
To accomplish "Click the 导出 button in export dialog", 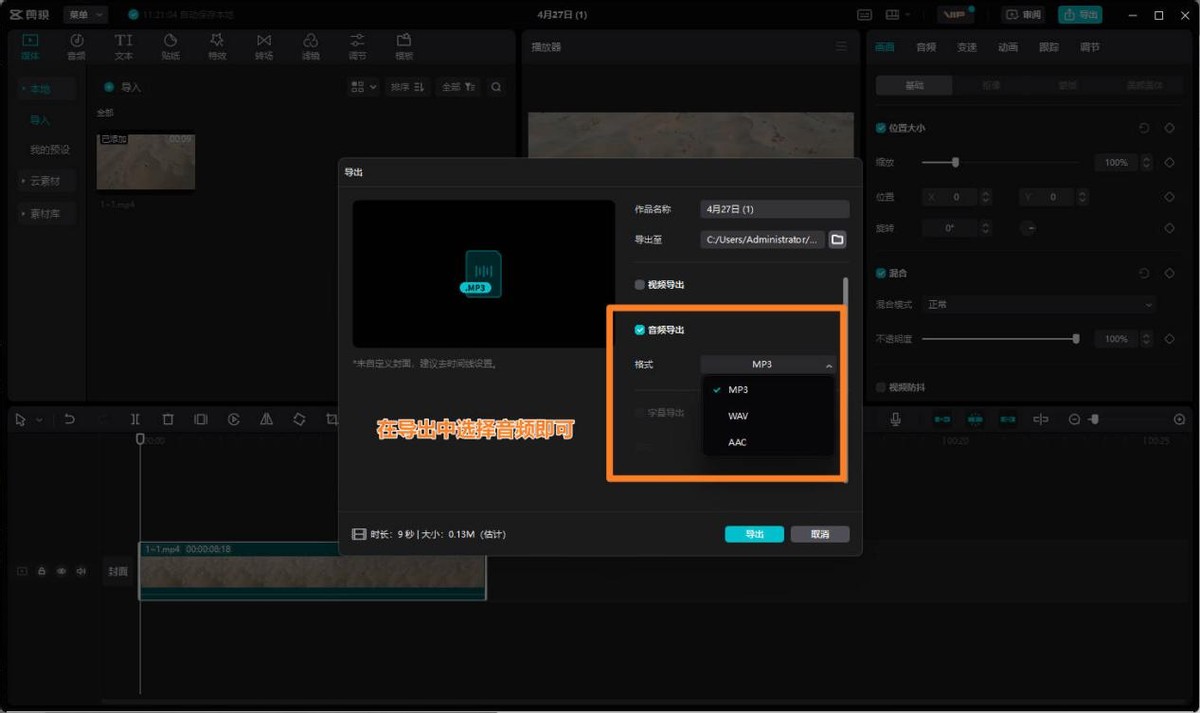I will [754, 534].
